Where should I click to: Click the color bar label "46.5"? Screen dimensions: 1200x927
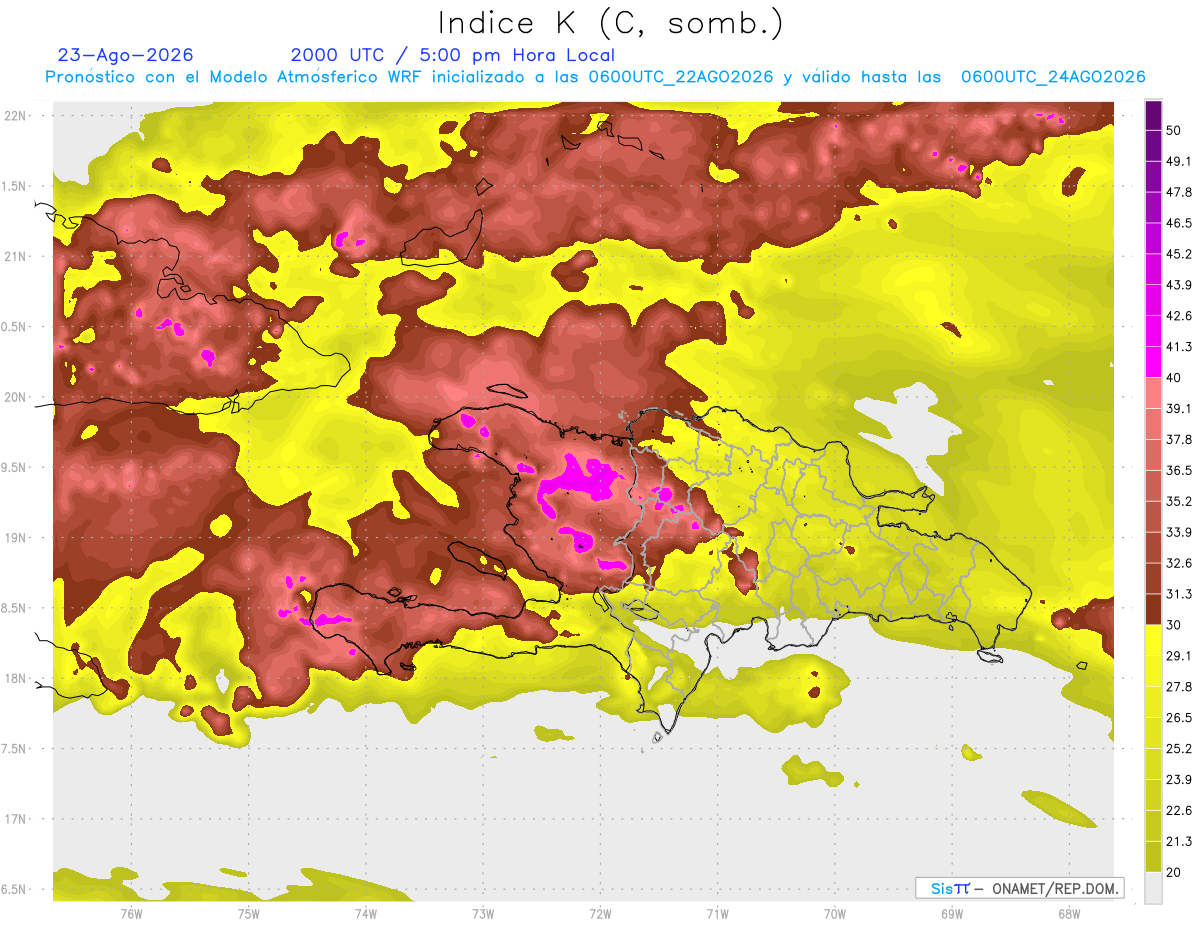click(1179, 223)
